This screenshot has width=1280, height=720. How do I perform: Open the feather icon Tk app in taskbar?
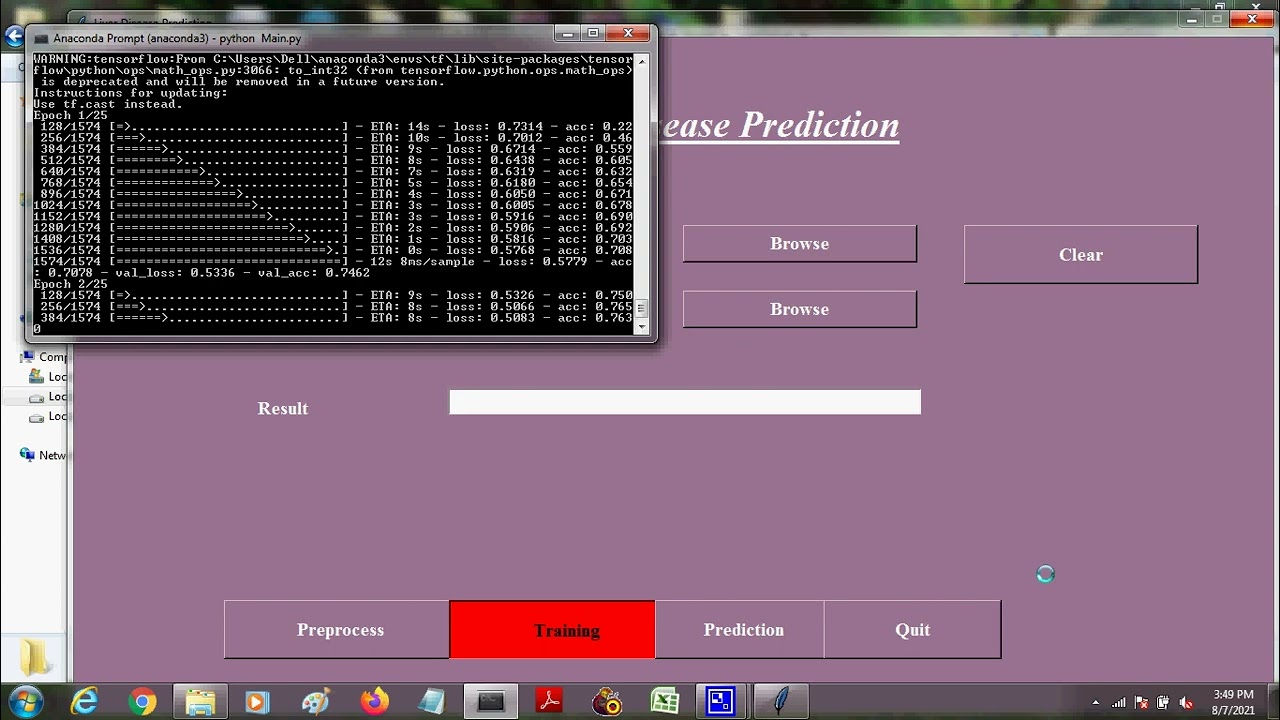coord(781,702)
